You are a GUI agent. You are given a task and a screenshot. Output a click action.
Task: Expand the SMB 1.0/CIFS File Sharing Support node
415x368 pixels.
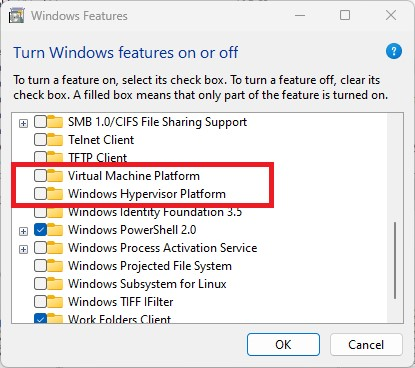[23, 123]
